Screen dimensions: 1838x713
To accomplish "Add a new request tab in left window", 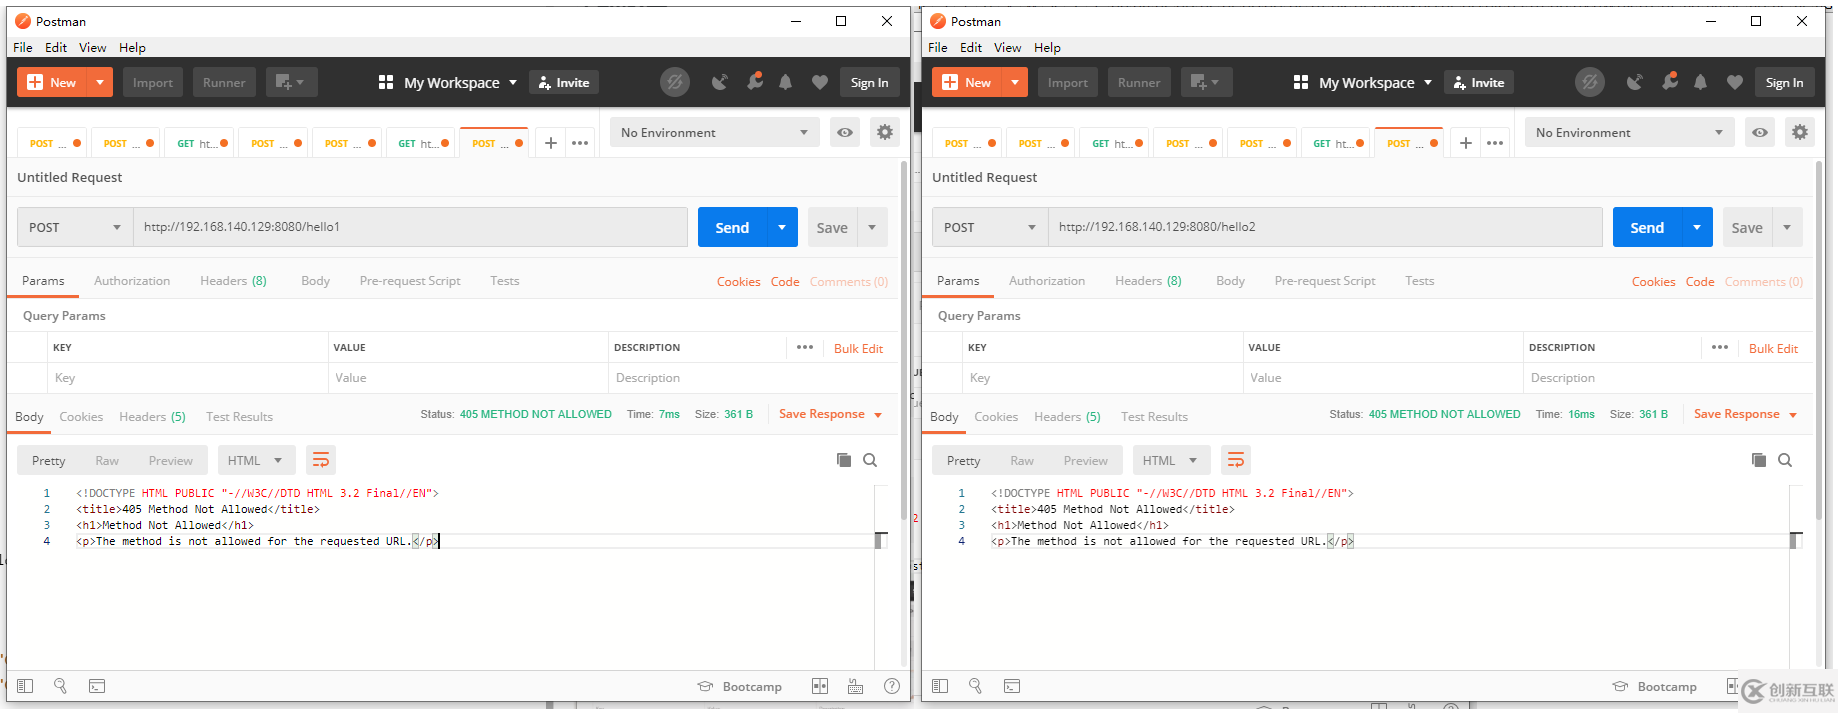I will coord(550,143).
